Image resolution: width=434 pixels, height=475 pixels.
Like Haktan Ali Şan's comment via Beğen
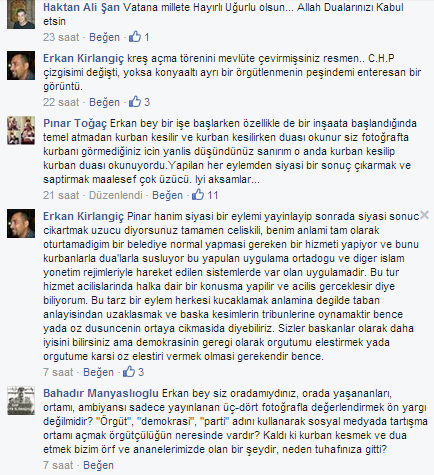[x=104, y=37]
